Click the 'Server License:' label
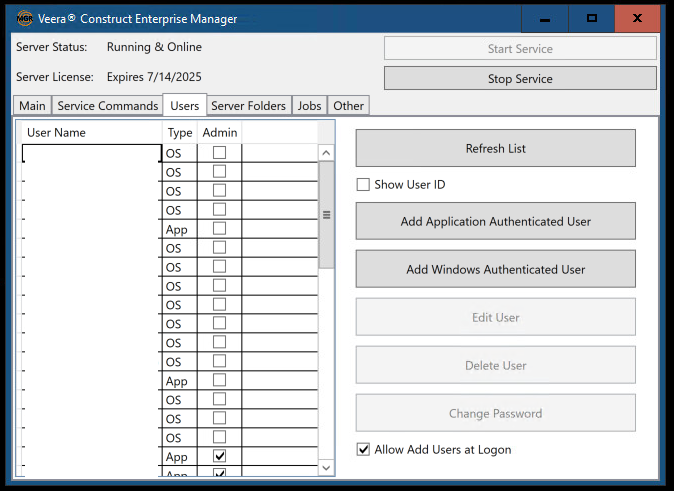This screenshot has width=674, height=491. (x=55, y=77)
